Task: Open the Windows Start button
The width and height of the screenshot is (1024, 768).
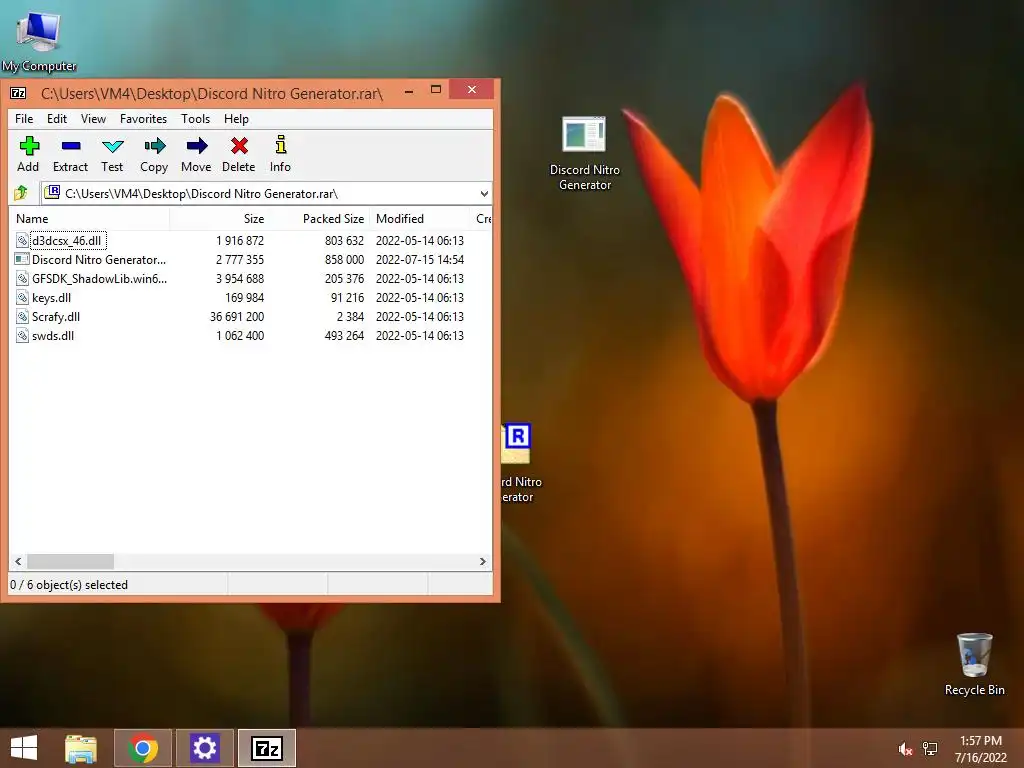Action: click(x=24, y=748)
